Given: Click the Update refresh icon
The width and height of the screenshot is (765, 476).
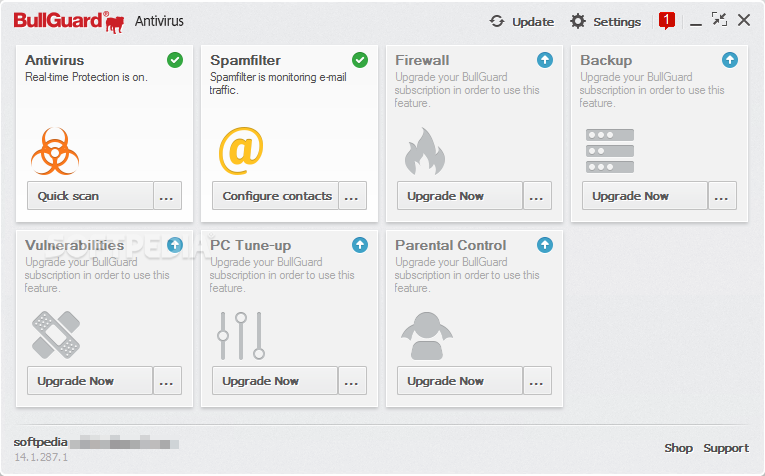Looking at the screenshot, I should (497, 21).
